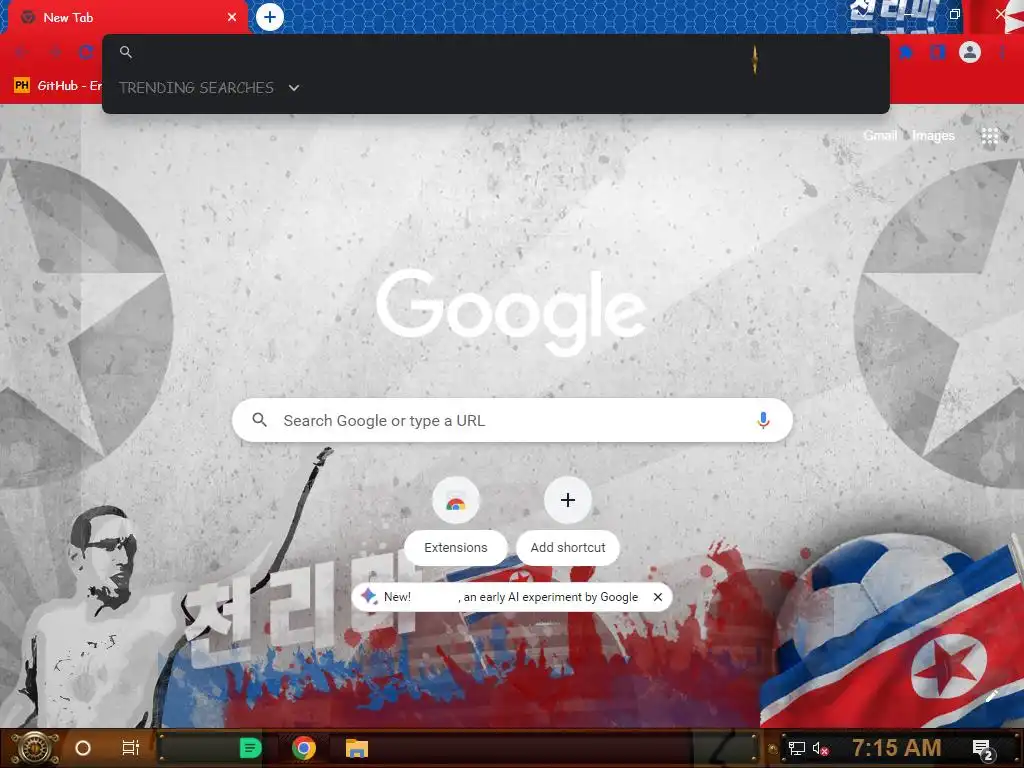Open Google Images link

click(x=933, y=135)
